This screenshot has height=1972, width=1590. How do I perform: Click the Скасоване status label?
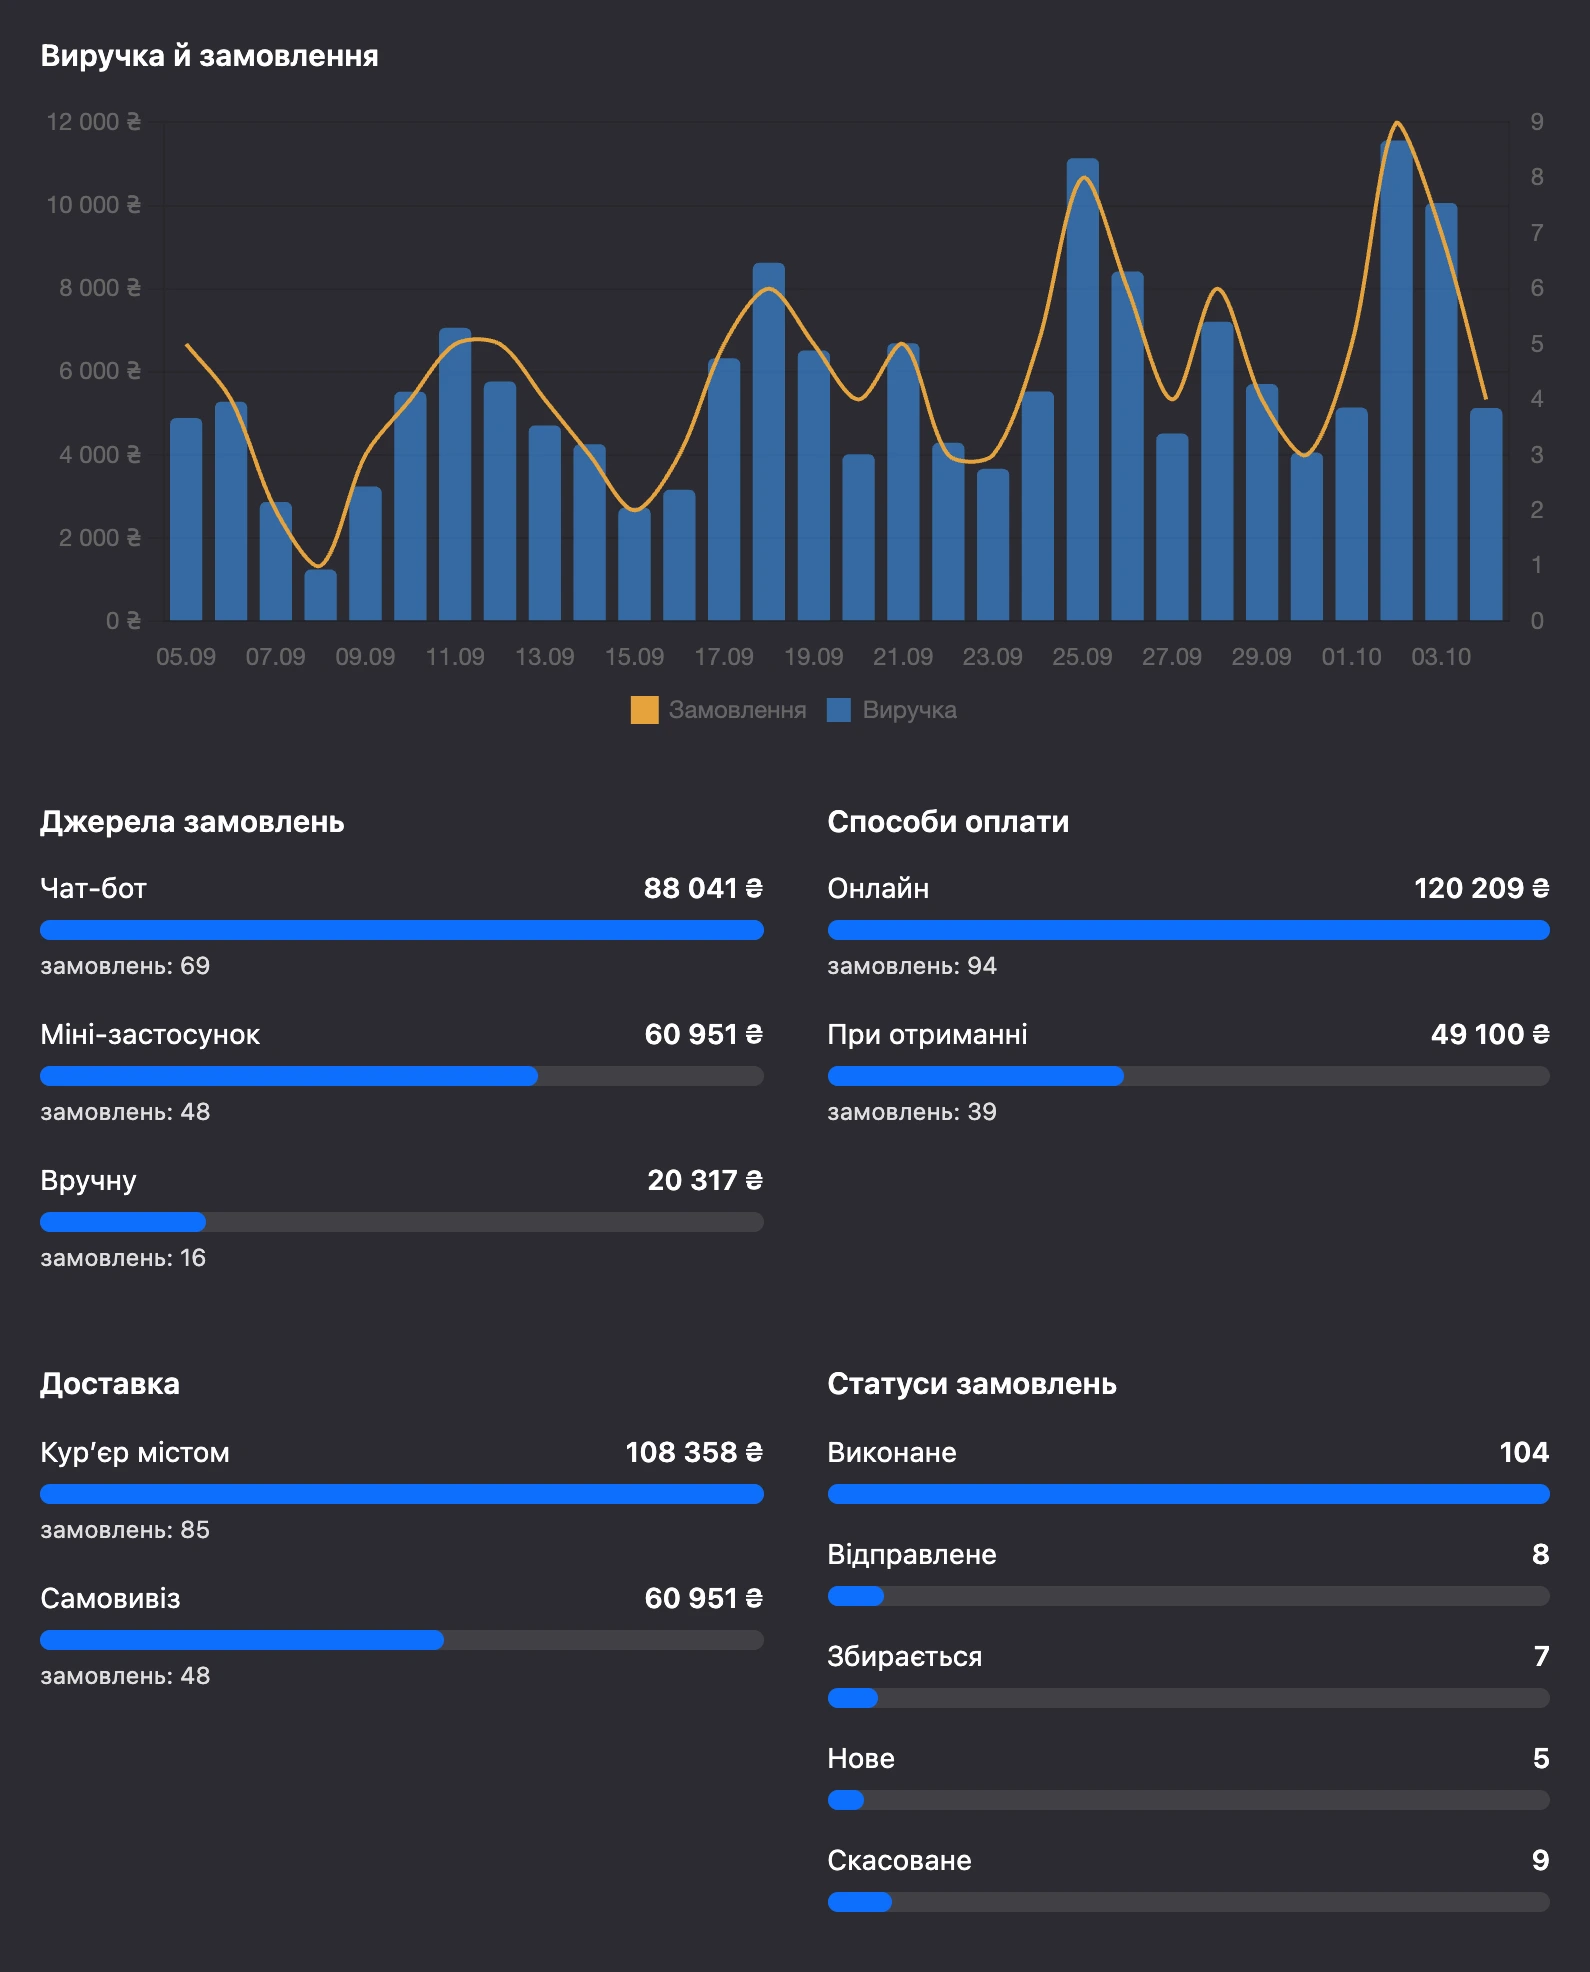coord(900,1860)
